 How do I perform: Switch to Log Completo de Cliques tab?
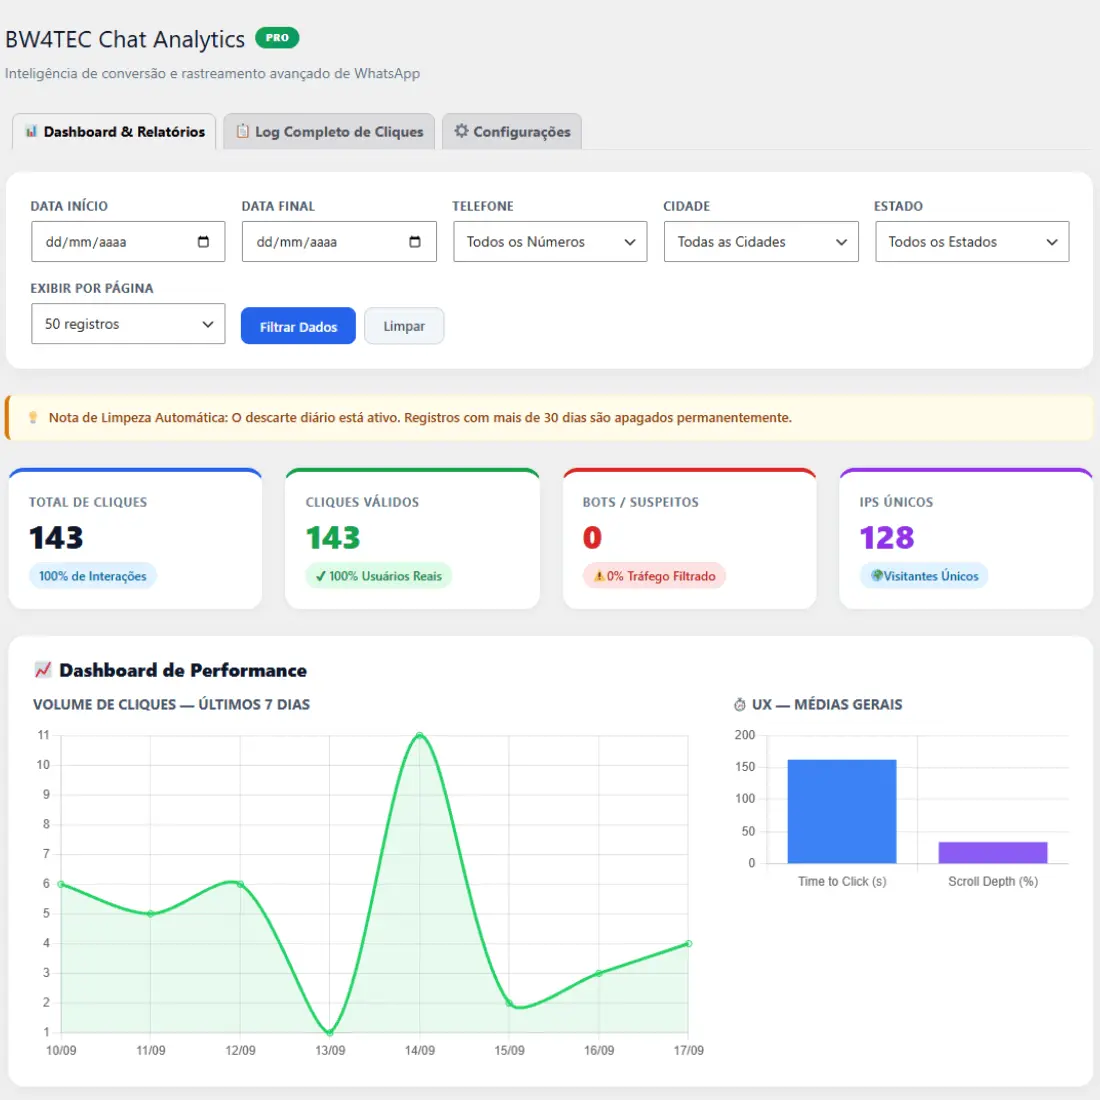(x=329, y=132)
